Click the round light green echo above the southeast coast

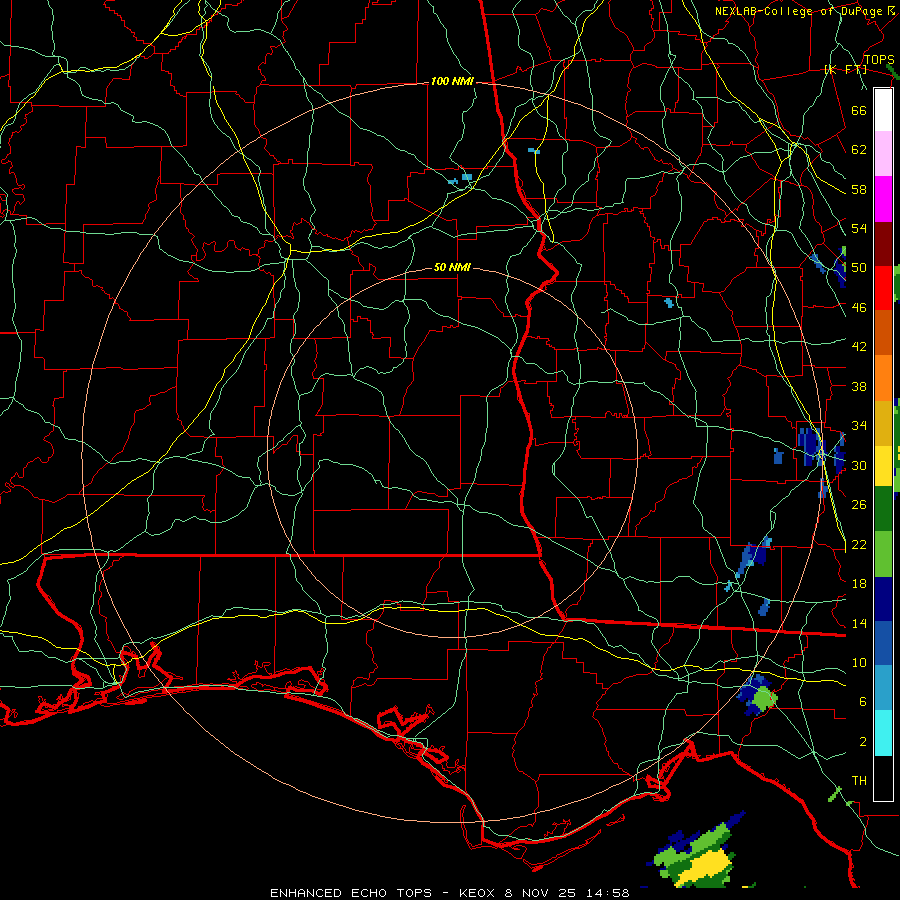click(x=764, y=700)
